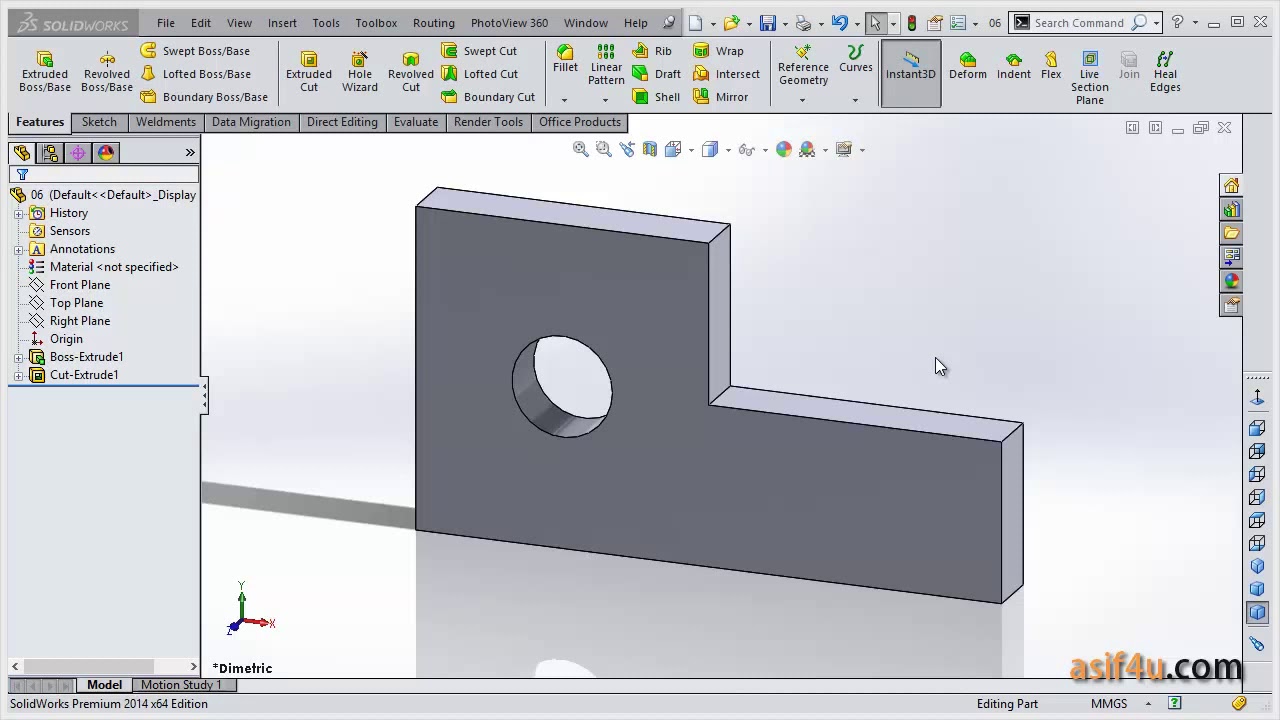The height and width of the screenshot is (720, 1280).
Task: Zoom to Fit in the view toolbar
Action: 580,149
